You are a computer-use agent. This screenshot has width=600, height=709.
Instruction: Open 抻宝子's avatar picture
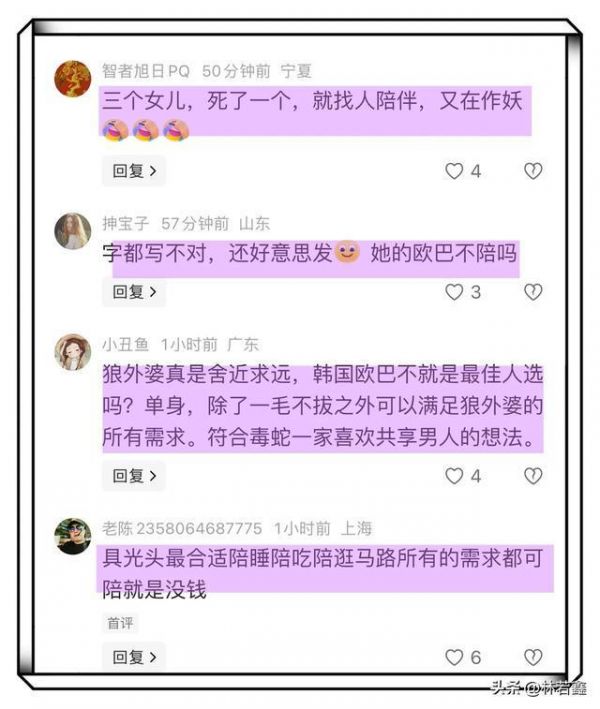(x=73, y=231)
